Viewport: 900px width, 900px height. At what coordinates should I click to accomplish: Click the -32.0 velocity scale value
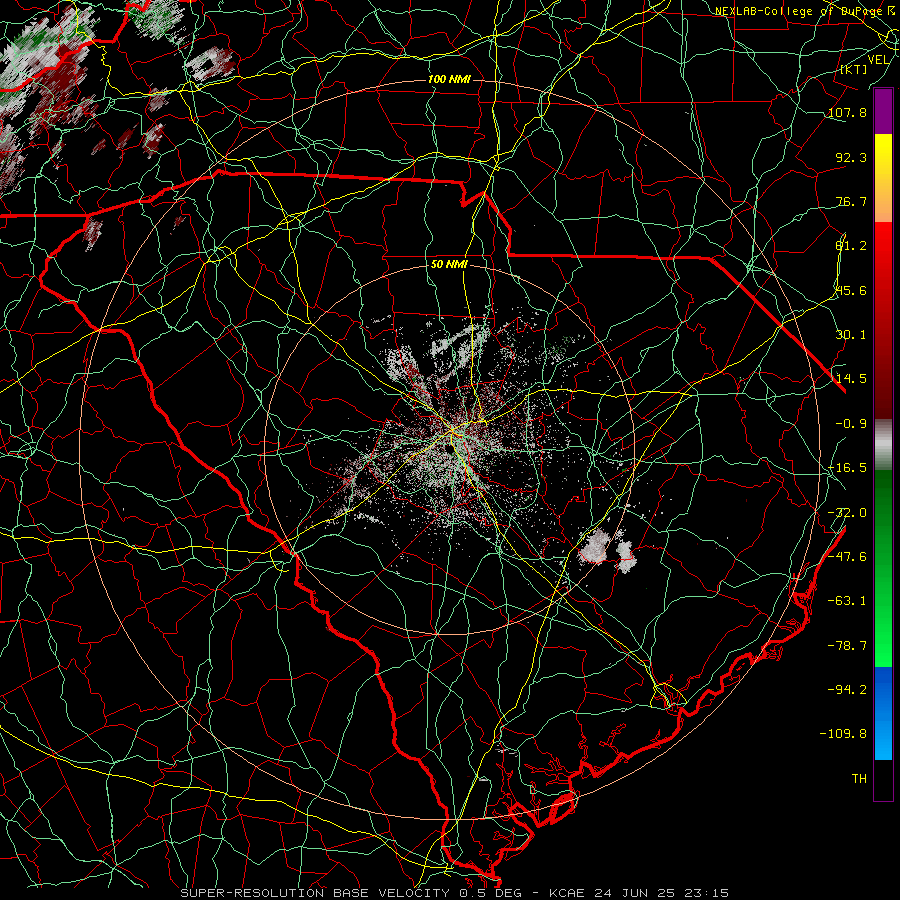click(847, 513)
